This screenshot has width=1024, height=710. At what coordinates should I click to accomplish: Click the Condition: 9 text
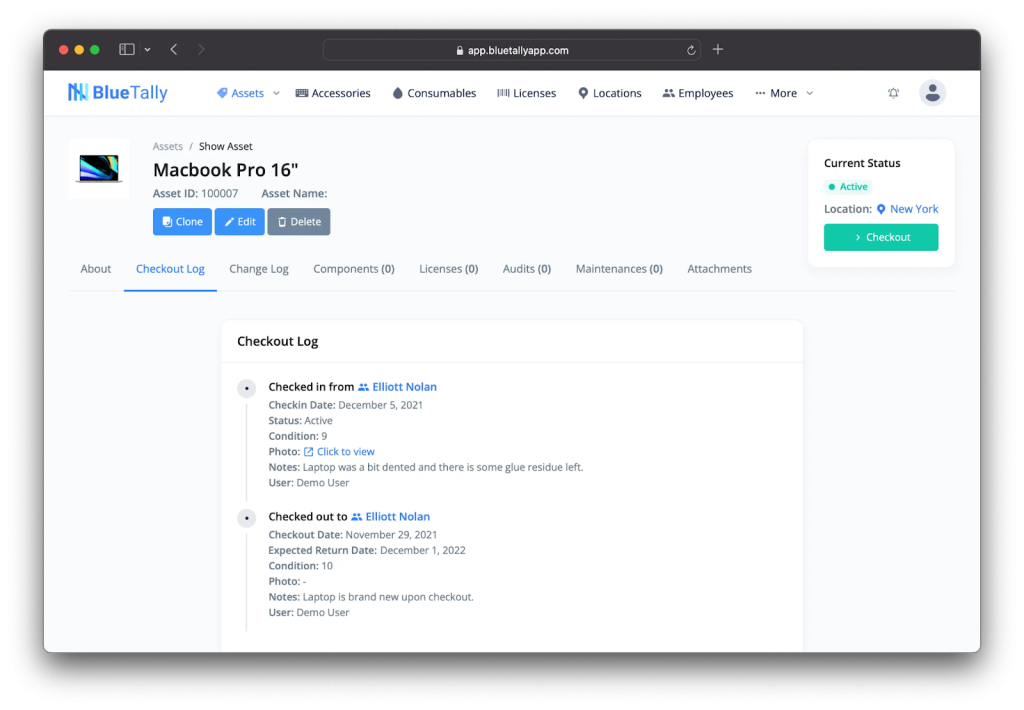298,436
